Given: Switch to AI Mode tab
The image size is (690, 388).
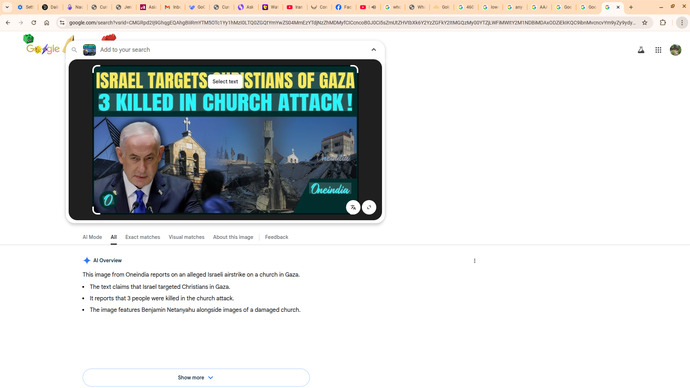Looking at the screenshot, I should [x=92, y=237].
